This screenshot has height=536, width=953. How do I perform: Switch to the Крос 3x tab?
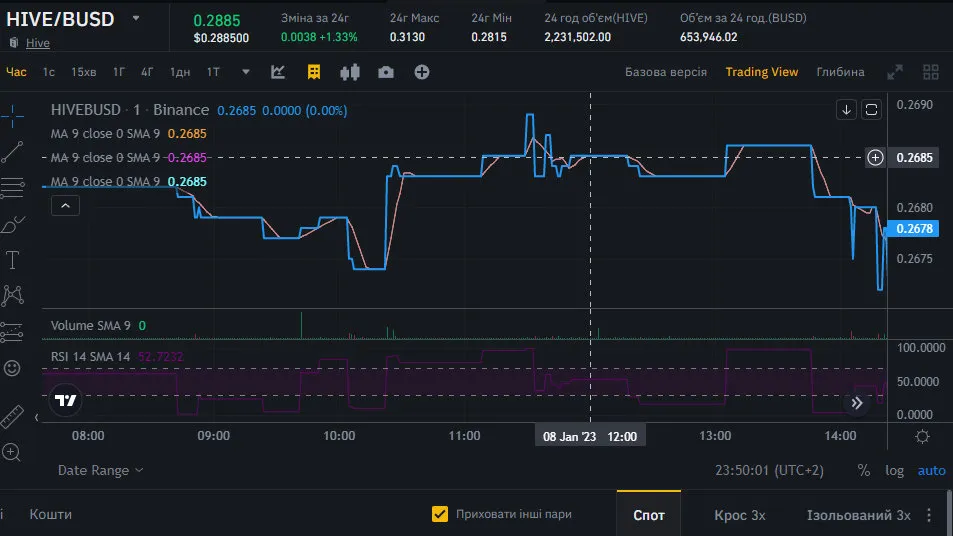pyautogui.click(x=740, y=515)
